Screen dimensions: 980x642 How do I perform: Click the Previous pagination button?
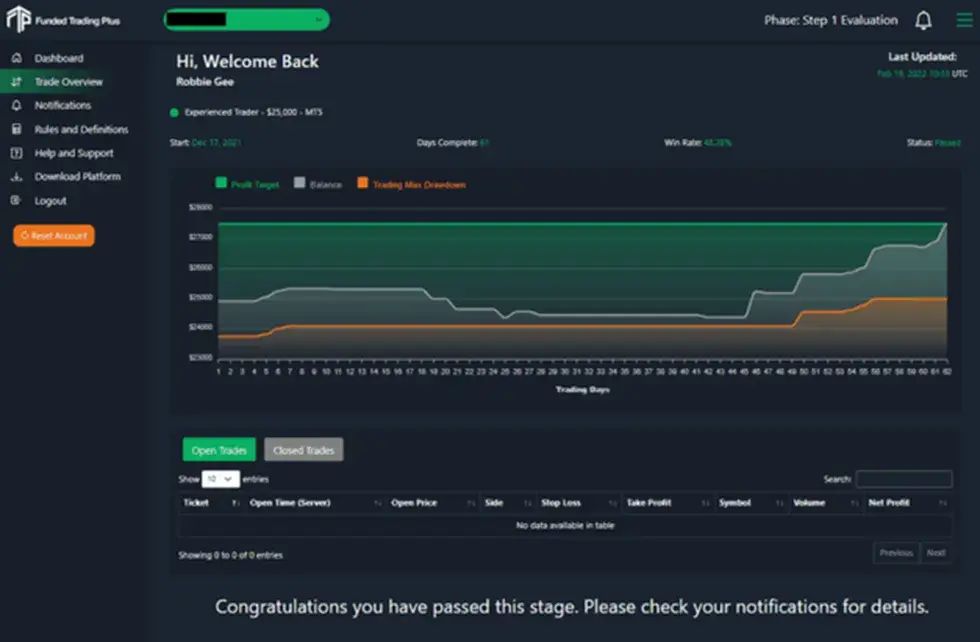[896, 553]
